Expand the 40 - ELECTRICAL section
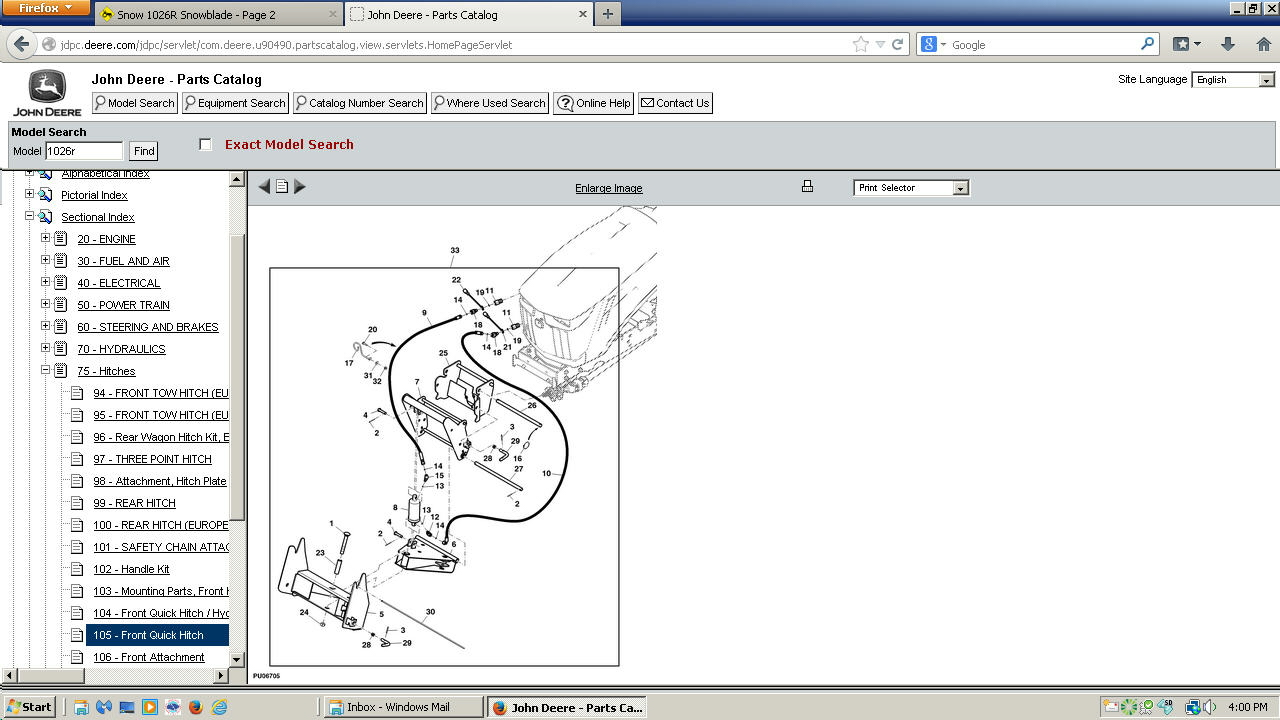The height and width of the screenshot is (720, 1280). (x=45, y=282)
